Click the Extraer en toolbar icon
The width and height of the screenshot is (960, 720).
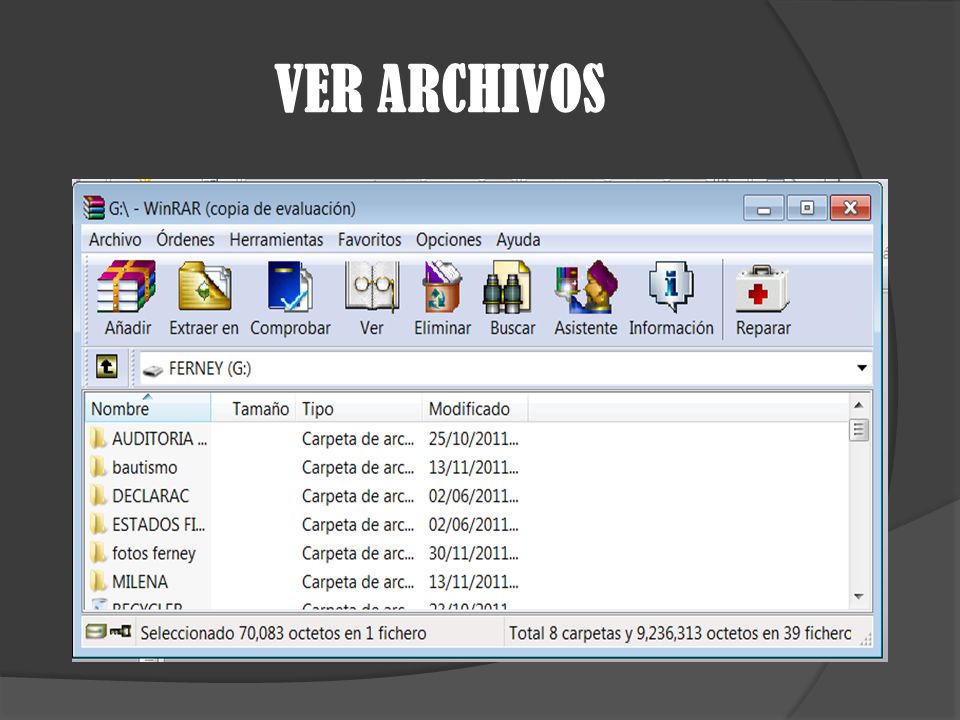pyautogui.click(x=204, y=286)
